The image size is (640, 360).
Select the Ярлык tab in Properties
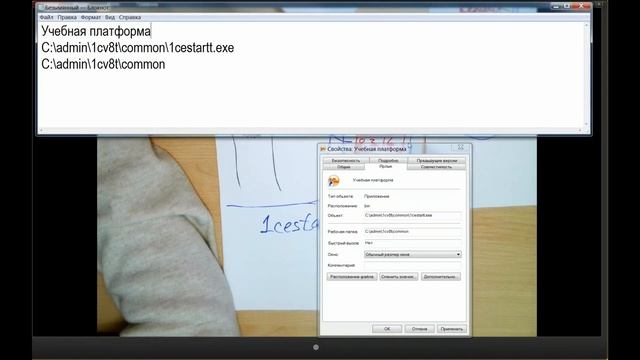386,166
